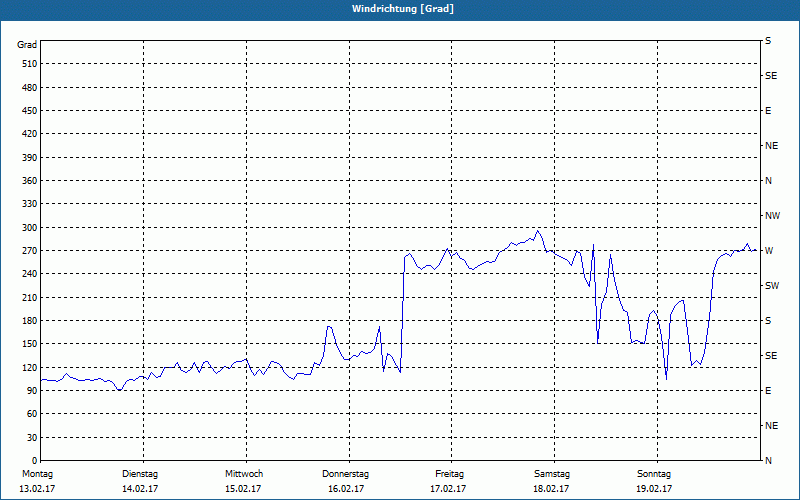Viewport: 800px width, 500px height.
Task: Select the 30 degree axis label
Action: click(x=31, y=438)
